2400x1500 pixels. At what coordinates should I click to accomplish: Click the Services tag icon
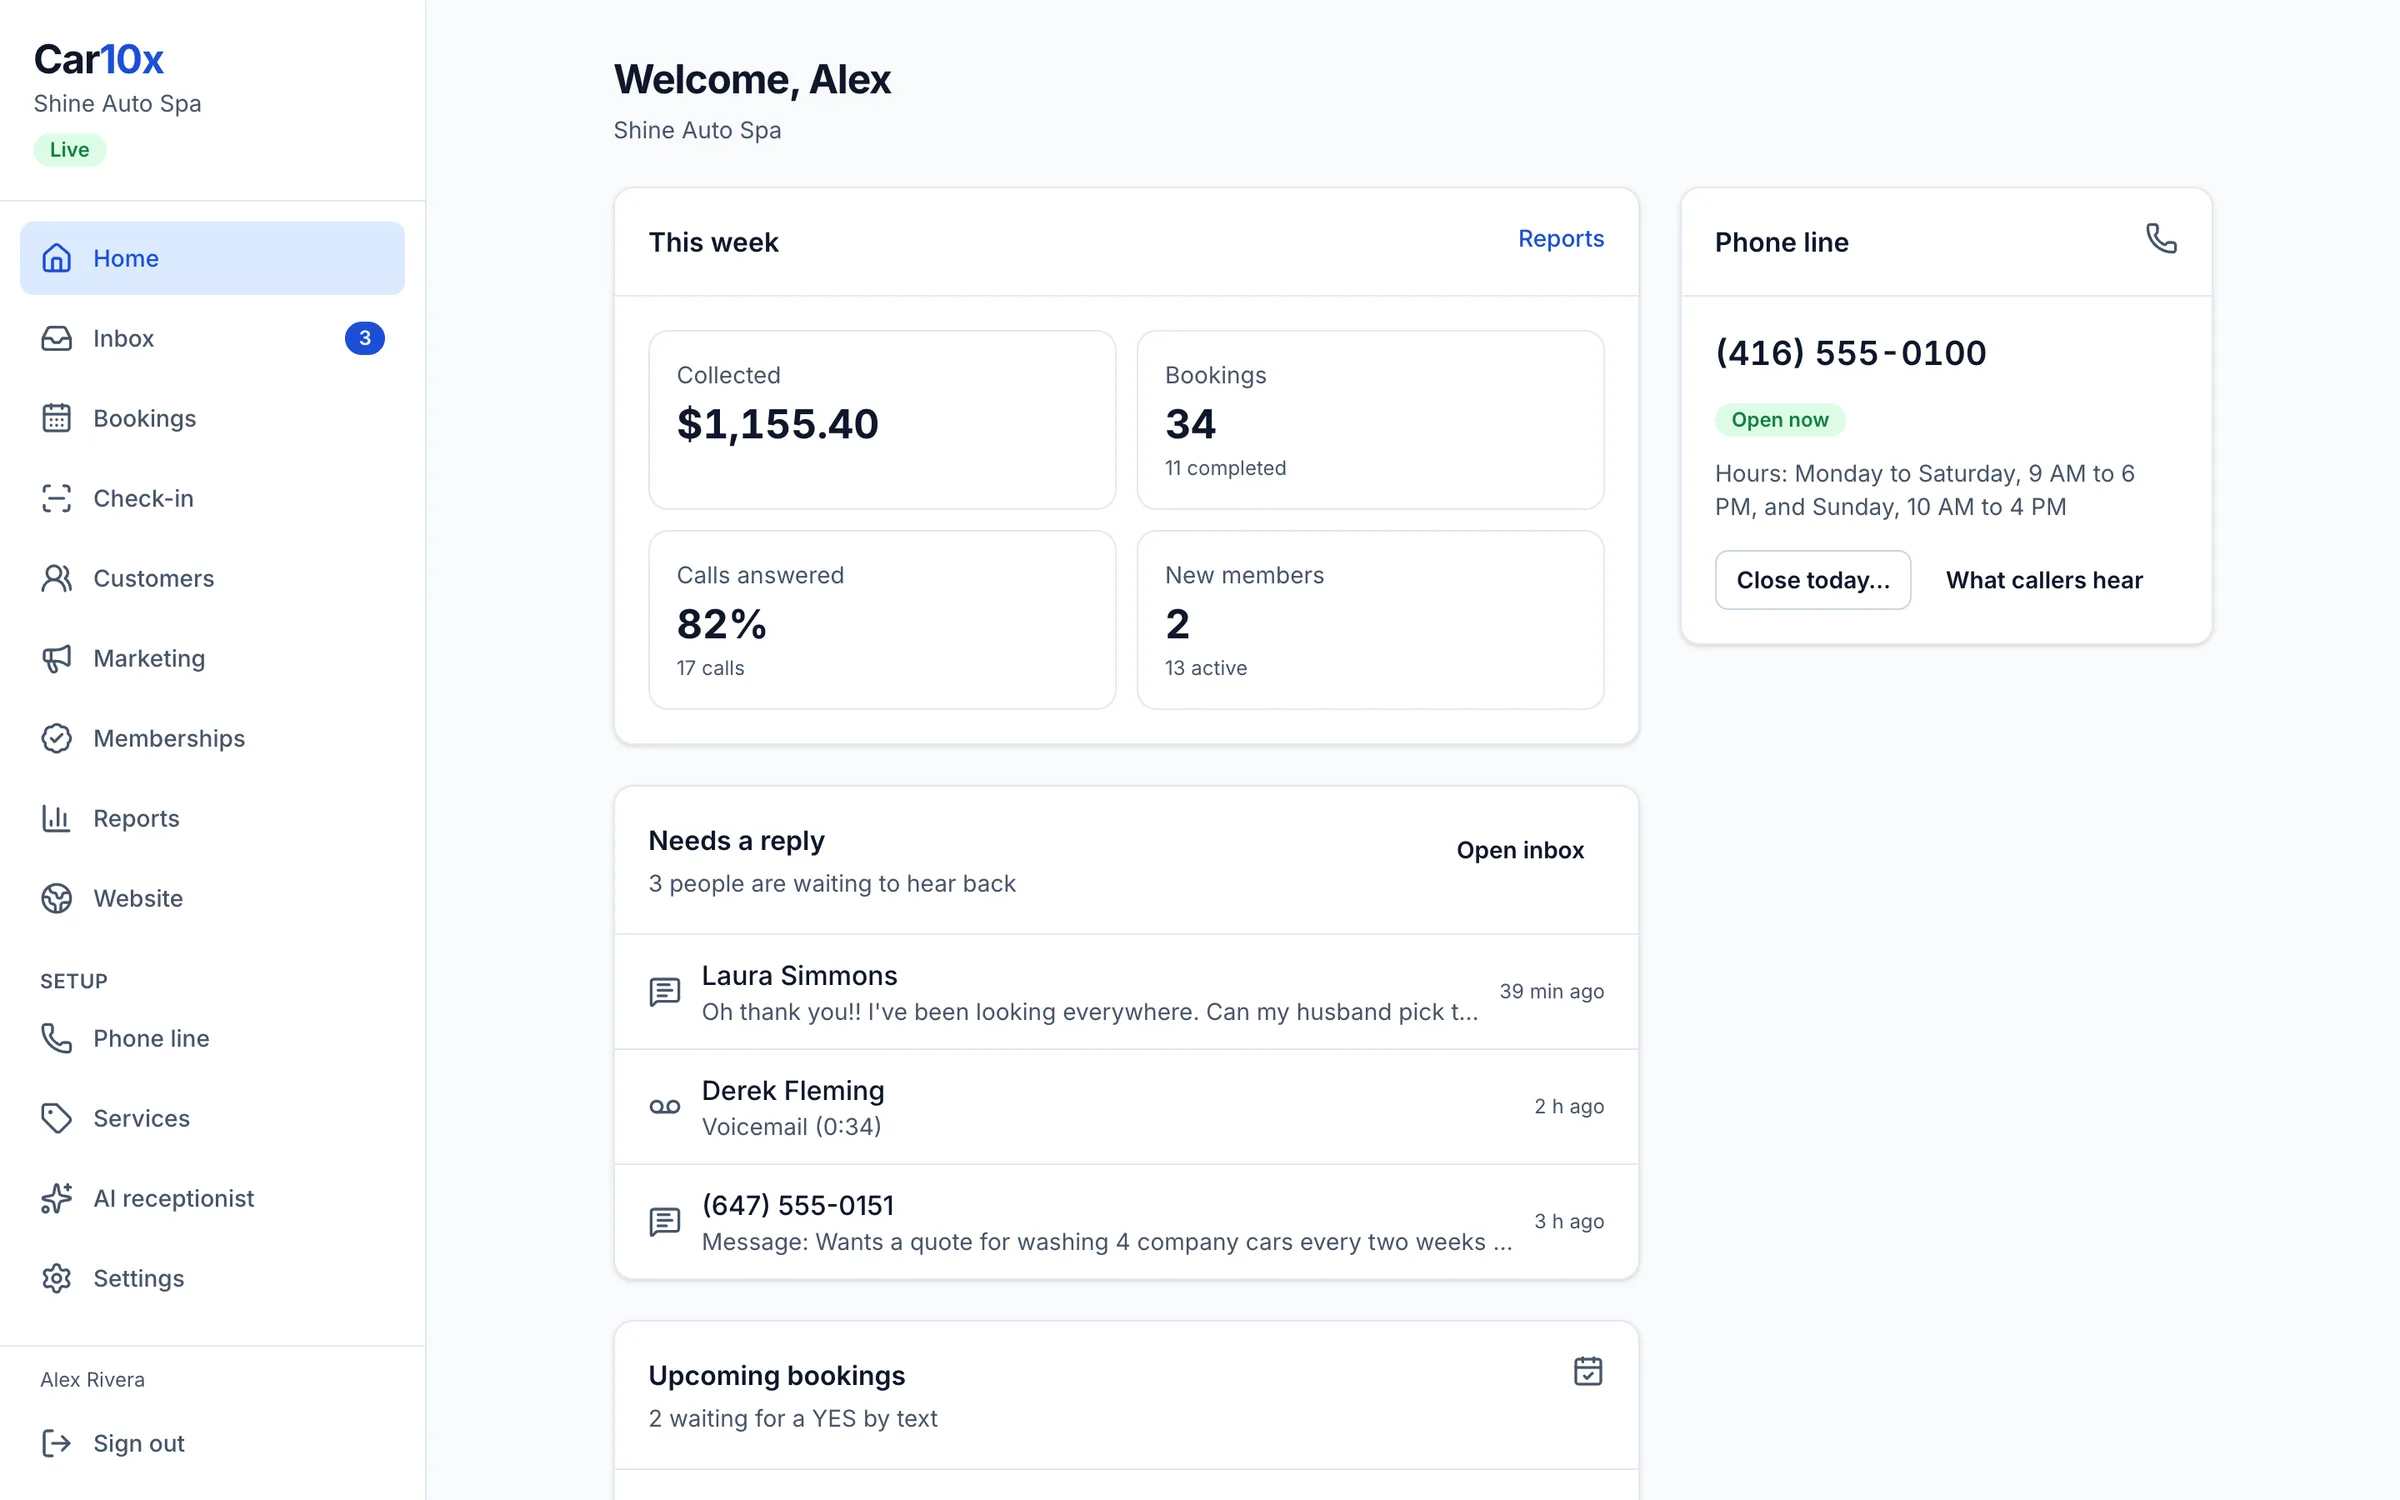point(56,1118)
